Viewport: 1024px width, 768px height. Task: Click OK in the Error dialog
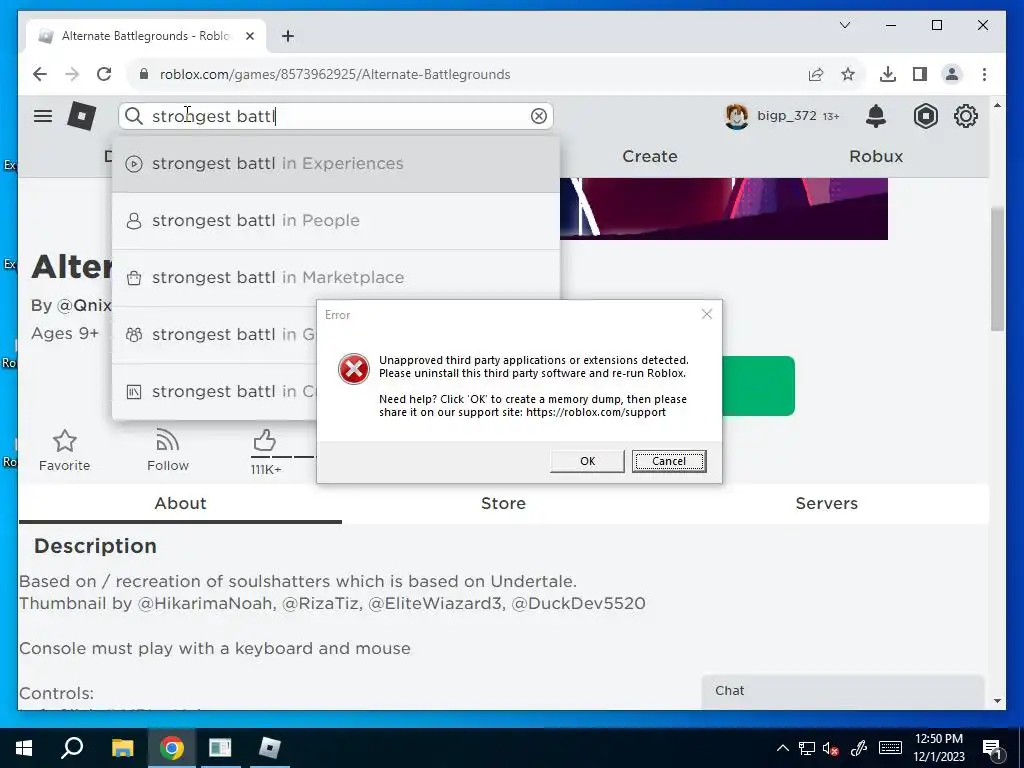pyautogui.click(x=587, y=461)
